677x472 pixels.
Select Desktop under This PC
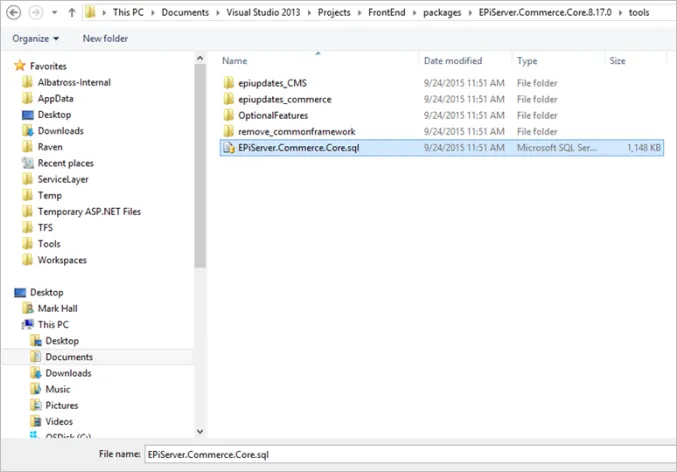point(62,341)
